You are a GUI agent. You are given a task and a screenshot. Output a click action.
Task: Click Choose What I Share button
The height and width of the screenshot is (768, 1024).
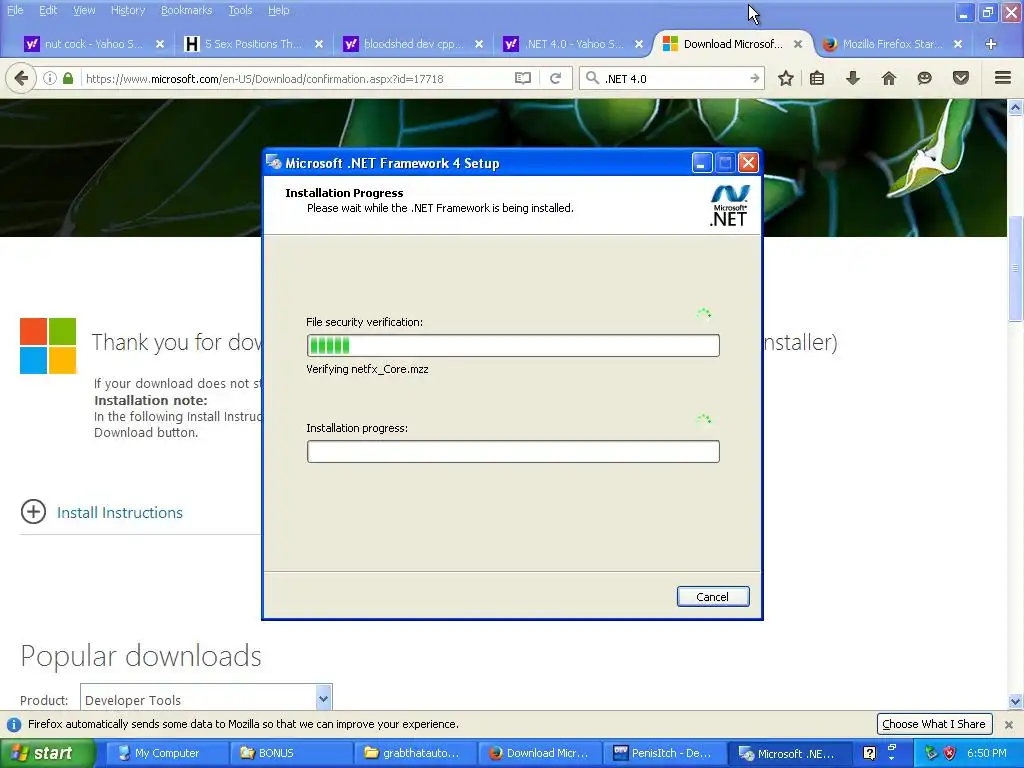(x=934, y=724)
